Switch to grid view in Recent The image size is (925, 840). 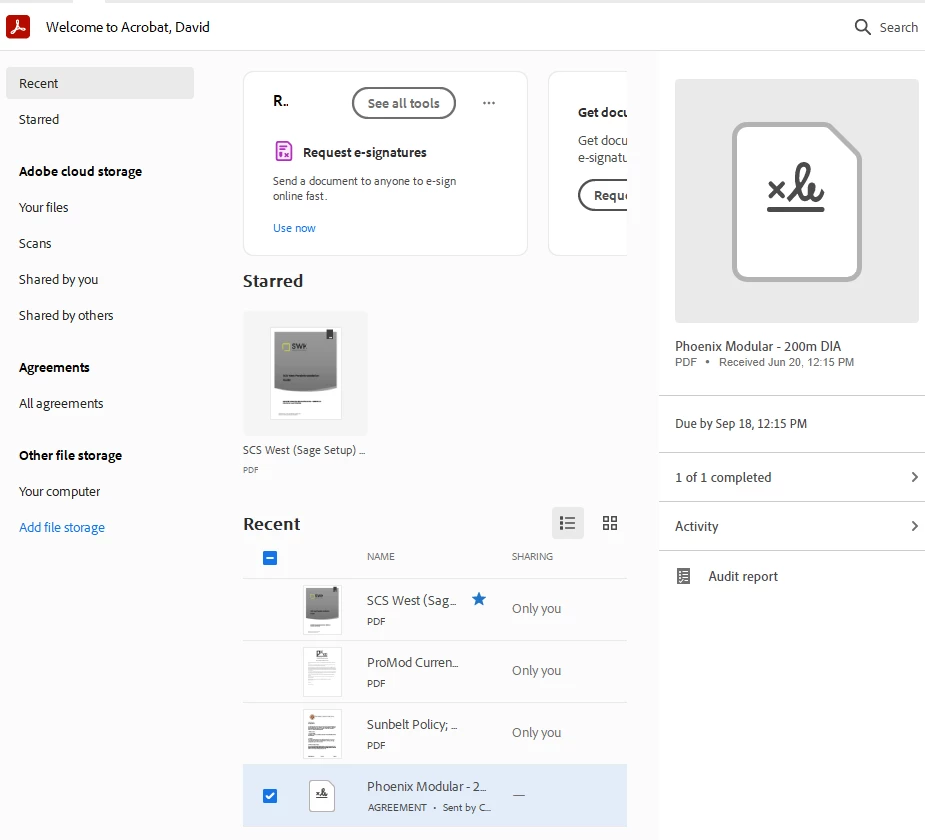[x=610, y=523]
